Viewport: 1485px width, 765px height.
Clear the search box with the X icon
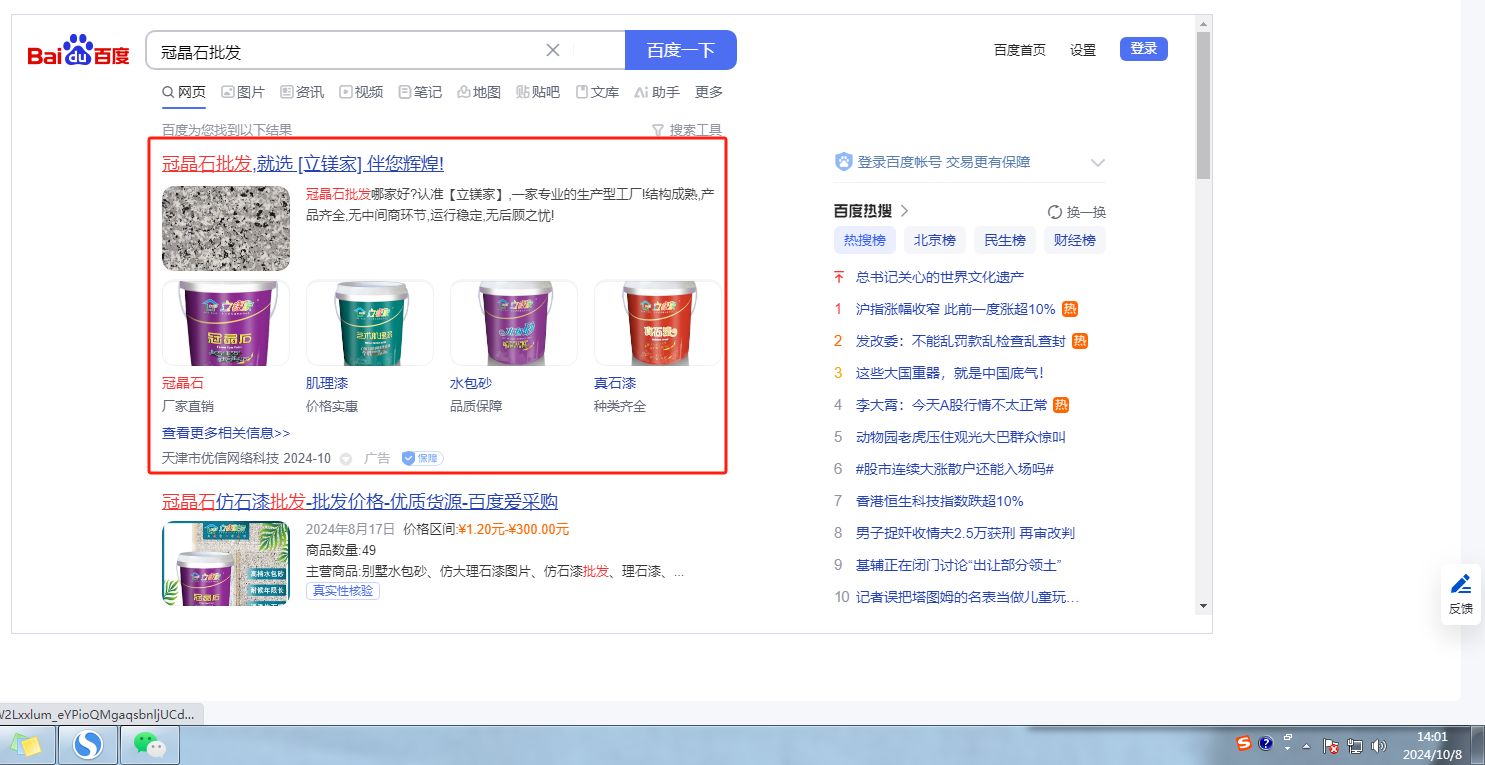pos(553,50)
